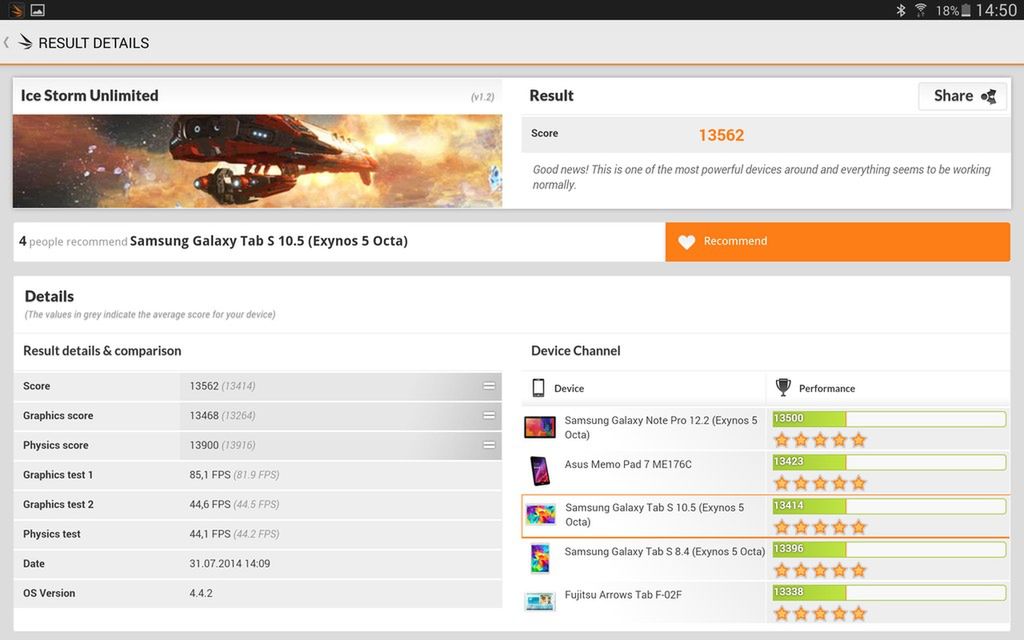Click the Device Channel heading
Screen dimensions: 1024x640
(575, 351)
